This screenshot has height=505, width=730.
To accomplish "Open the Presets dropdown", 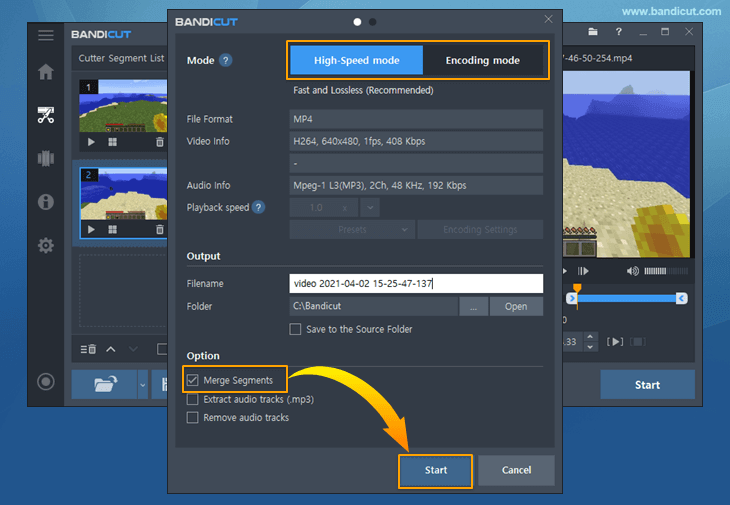I will 352,229.
